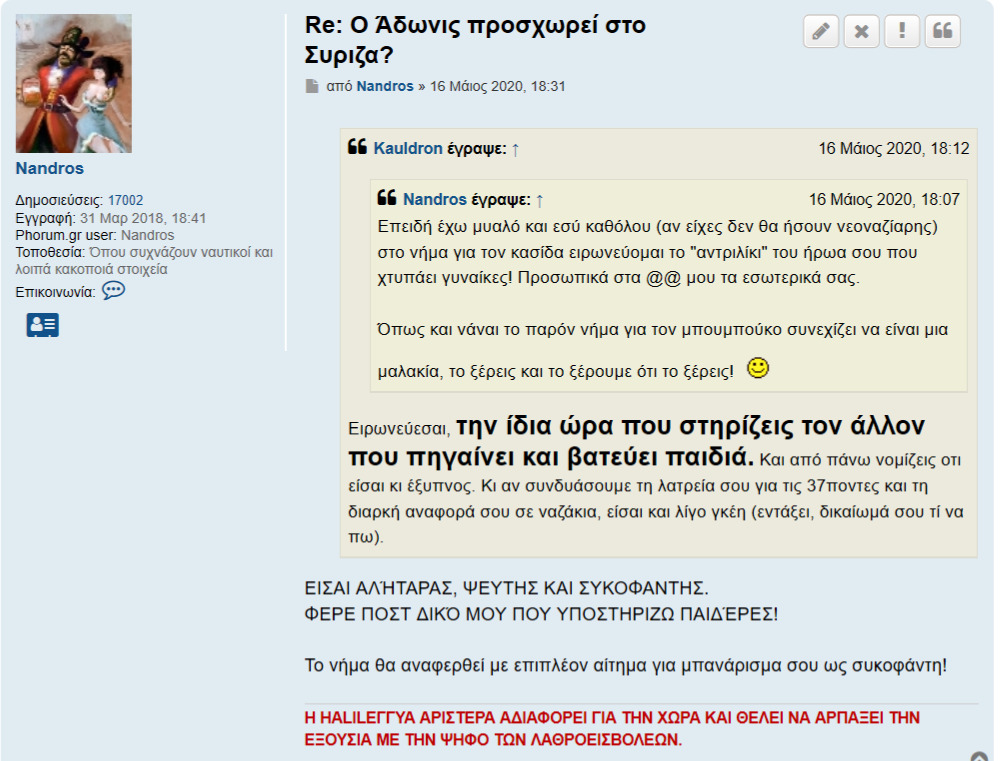
Task: Open Nandros's pirate avatar image
Action: click(x=74, y=83)
